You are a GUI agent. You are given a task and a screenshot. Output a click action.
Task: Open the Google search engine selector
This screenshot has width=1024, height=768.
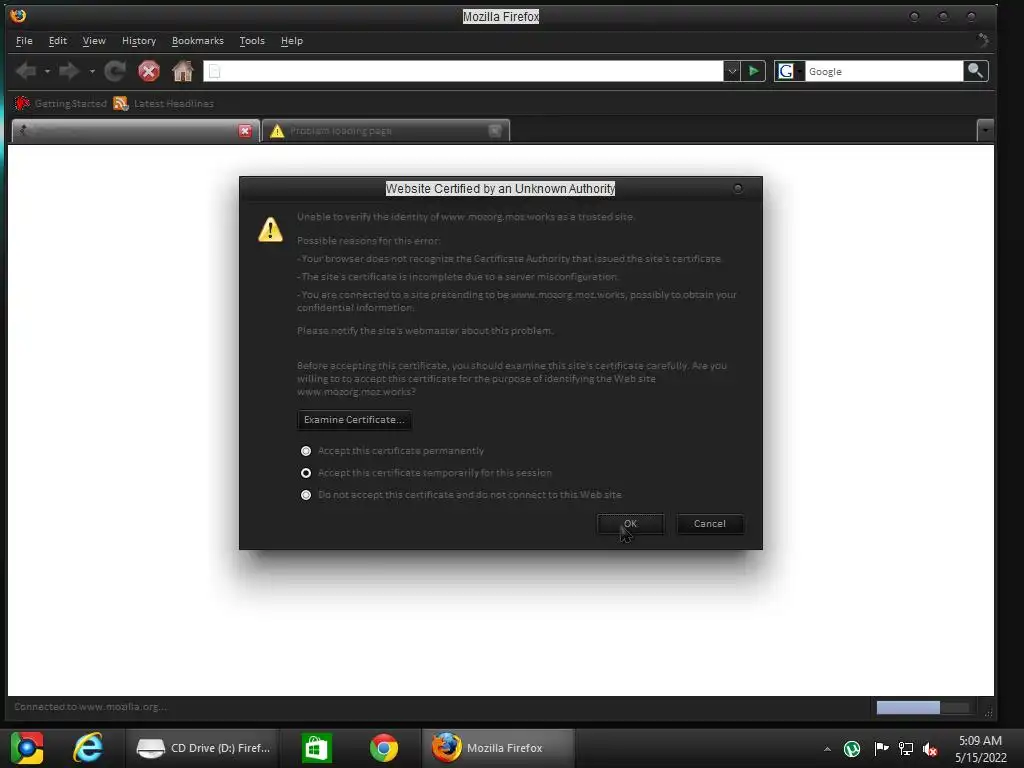tap(789, 71)
